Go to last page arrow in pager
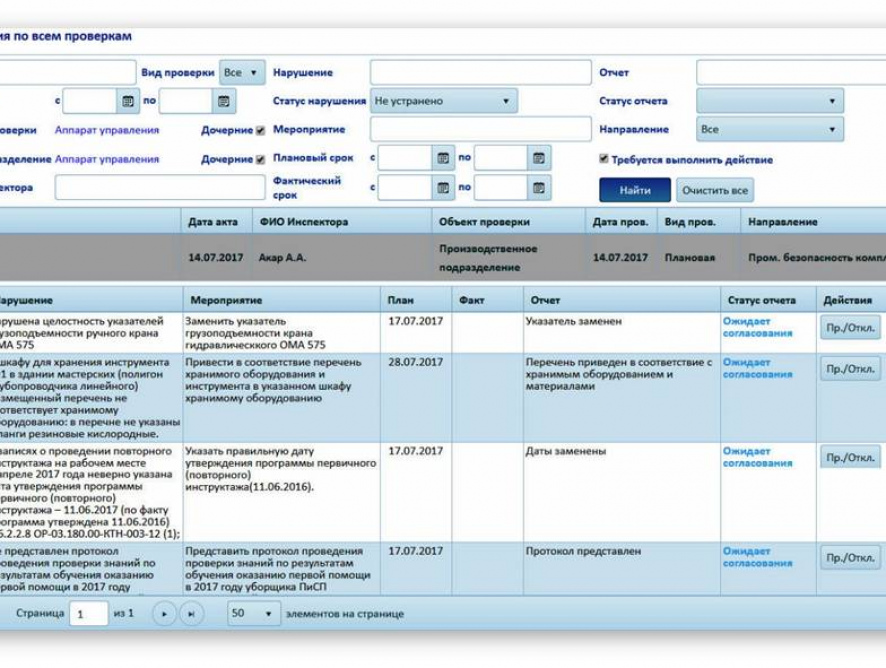Image resolution: width=886 pixels, height=668 pixels. point(192,614)
